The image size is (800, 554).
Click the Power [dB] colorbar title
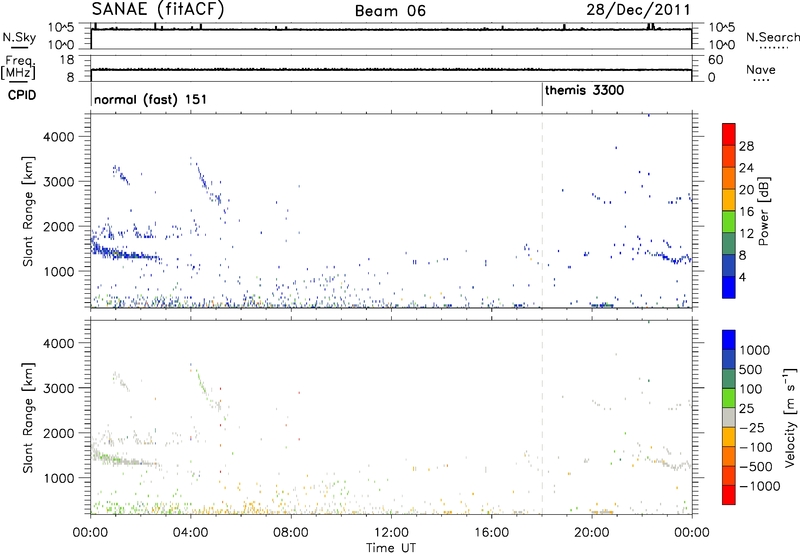coord(763,211)
